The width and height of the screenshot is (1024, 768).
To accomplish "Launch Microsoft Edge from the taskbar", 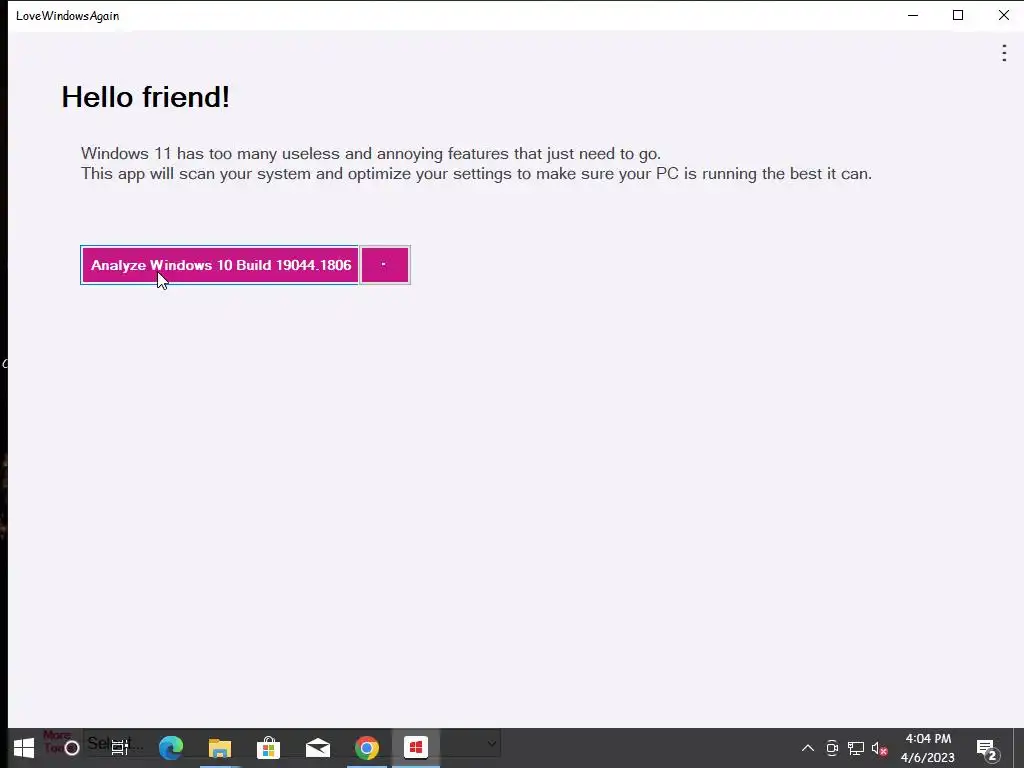I will [171, 748].
